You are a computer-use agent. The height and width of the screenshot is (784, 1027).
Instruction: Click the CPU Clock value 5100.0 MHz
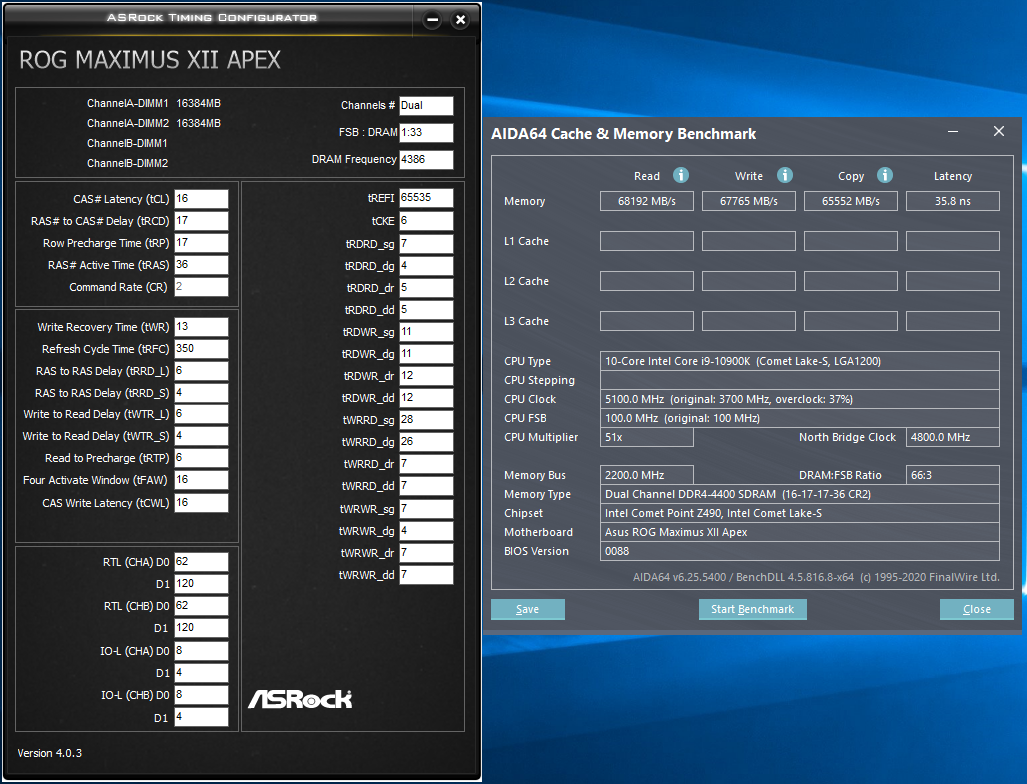[x=800, y=399]
